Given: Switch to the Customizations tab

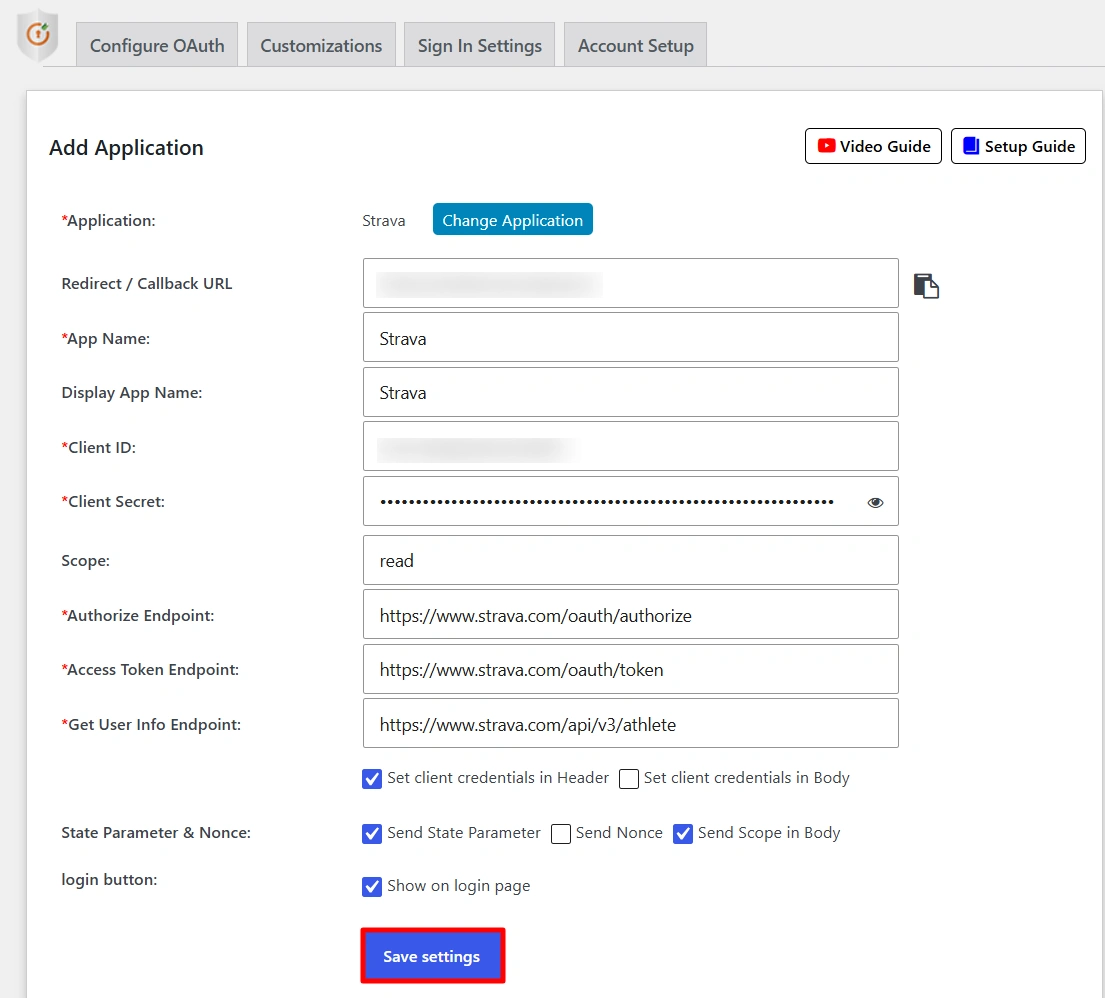Looking at the screenshot, I should (x=321, y=45).
